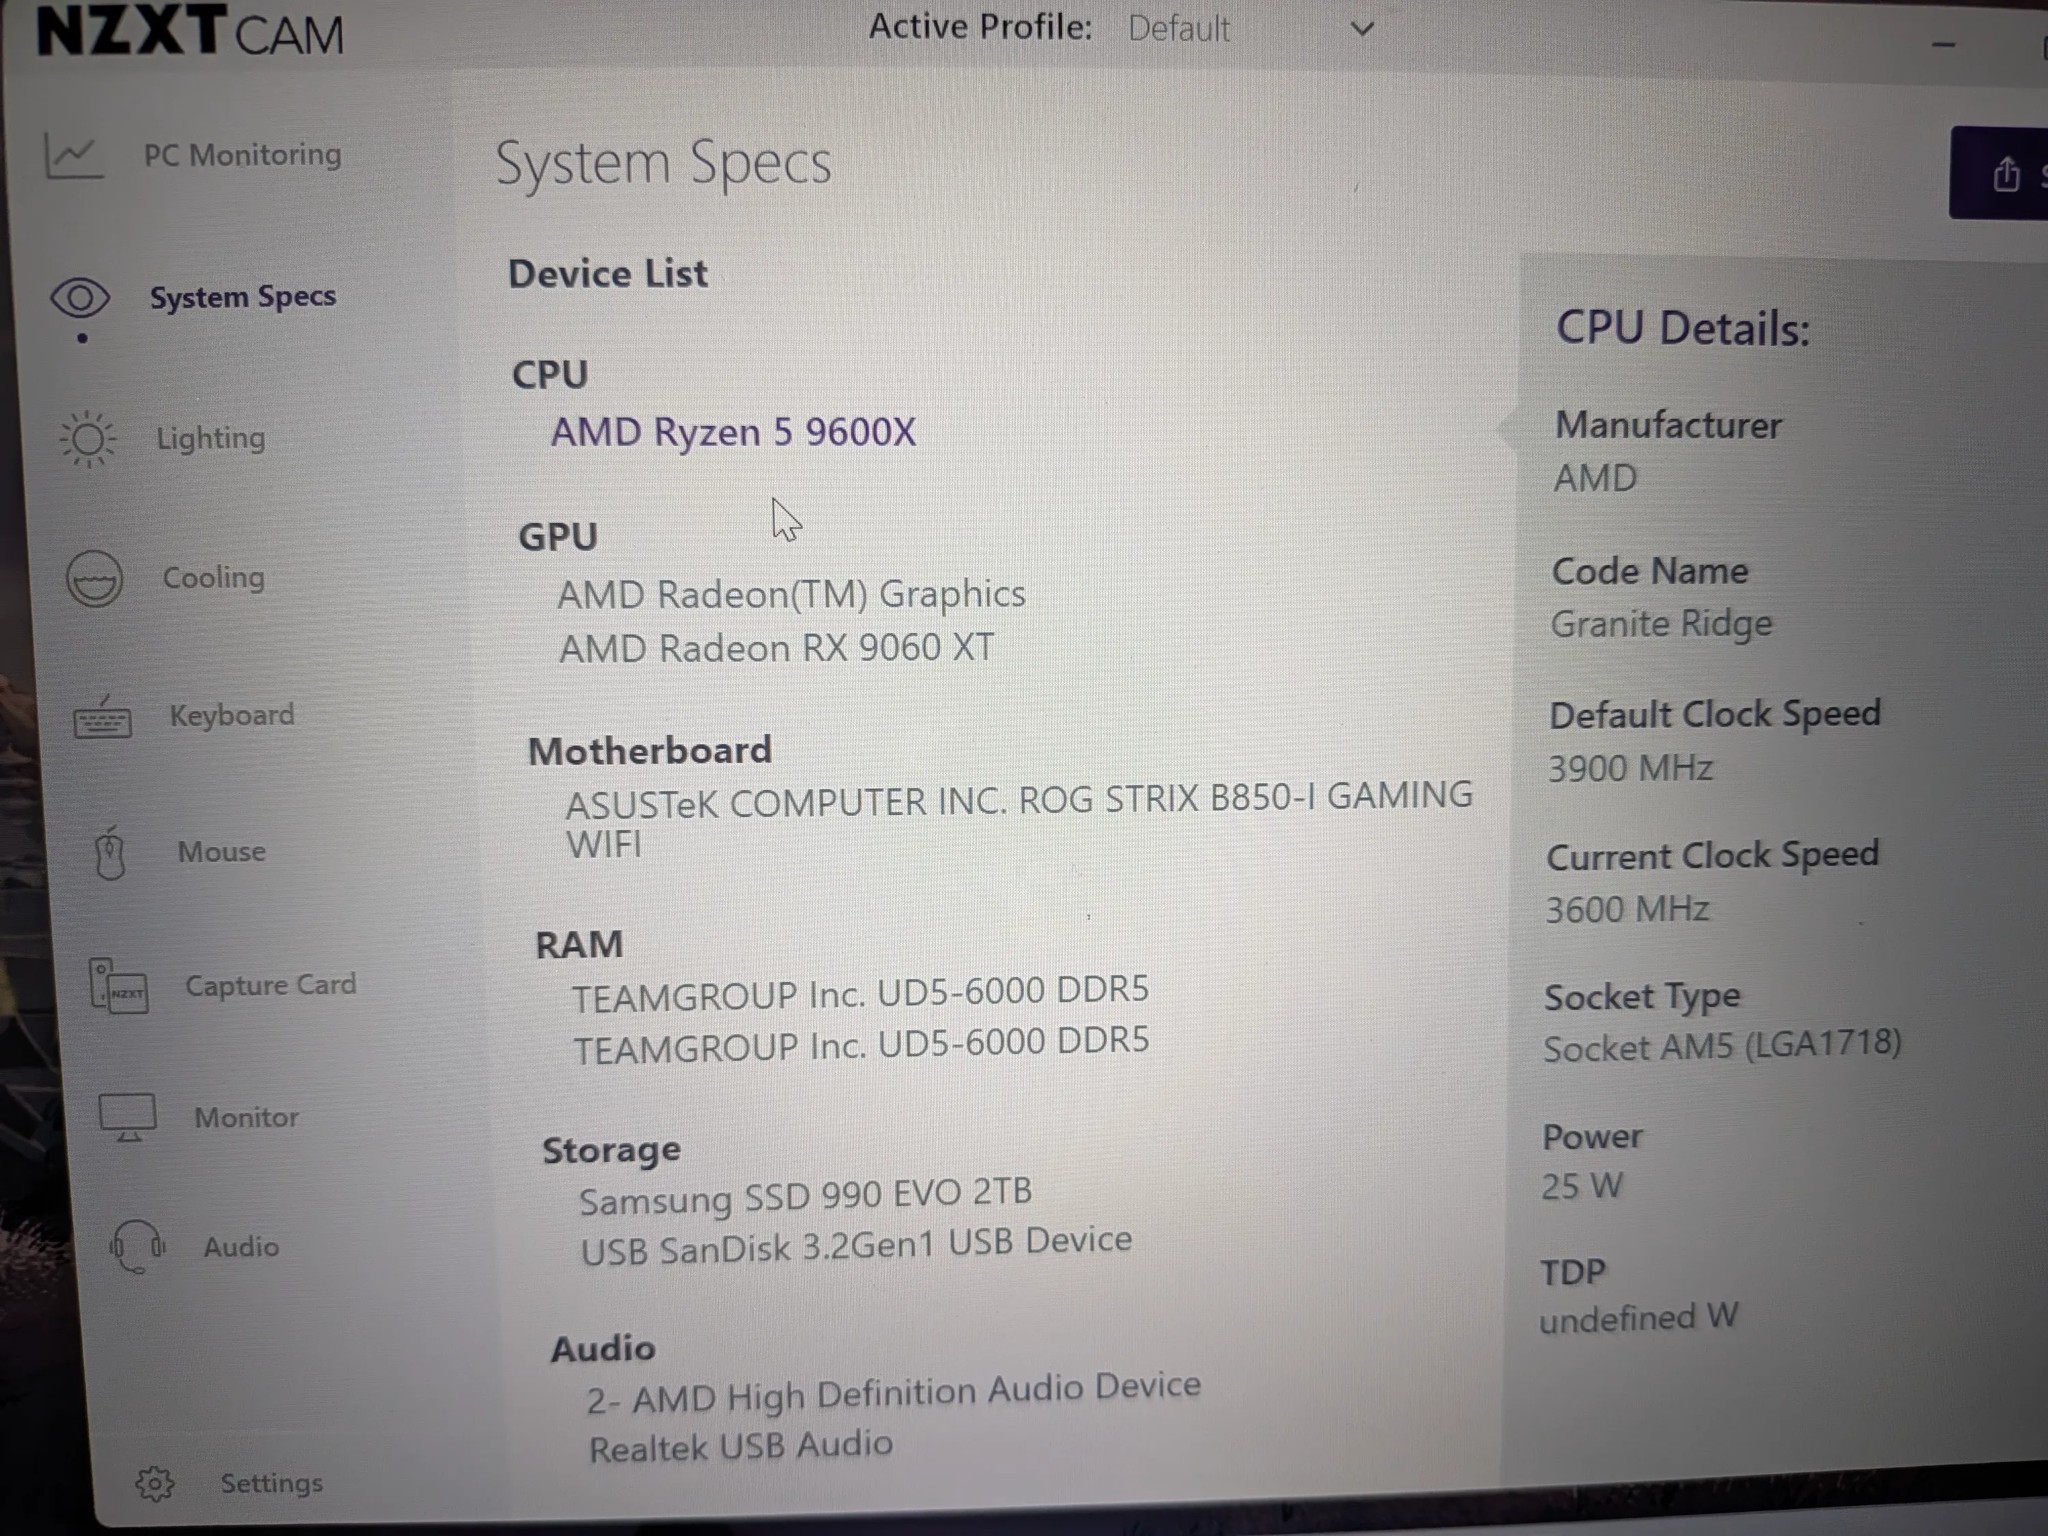
Task: Switch to the Keyboard section
Action: 232,715
